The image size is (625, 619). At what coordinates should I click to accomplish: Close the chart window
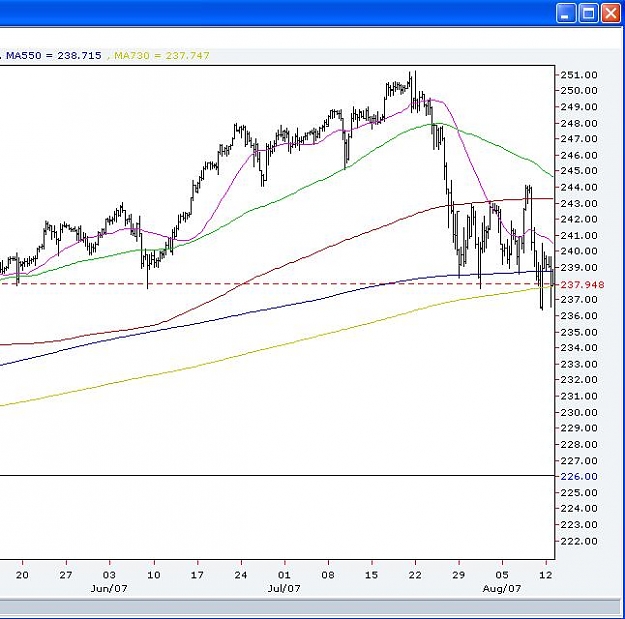611,13
